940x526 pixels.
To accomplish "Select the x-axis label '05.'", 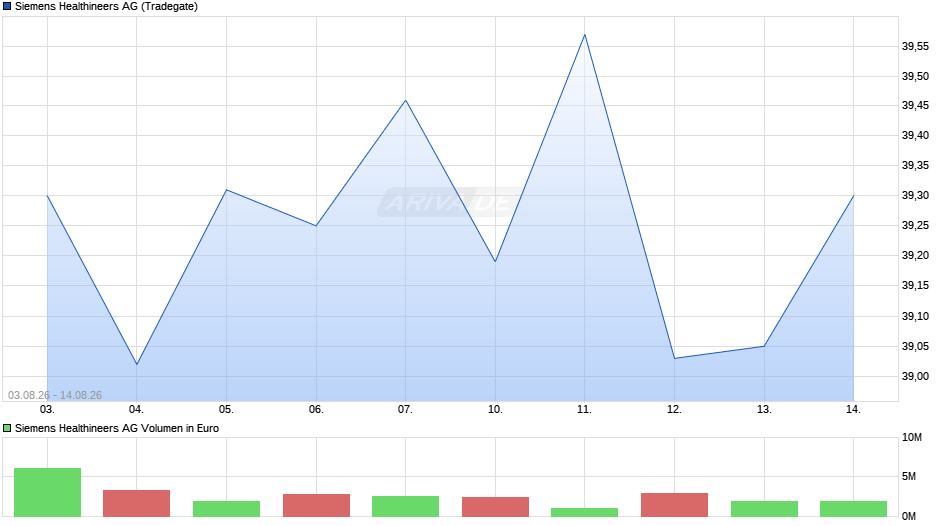I will [226, 410].
